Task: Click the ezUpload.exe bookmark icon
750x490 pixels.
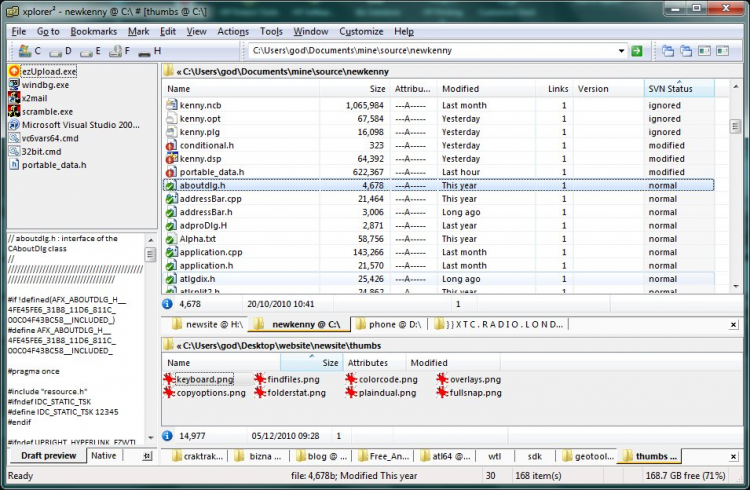Action: pyautogui.click(x=14, y=71)
